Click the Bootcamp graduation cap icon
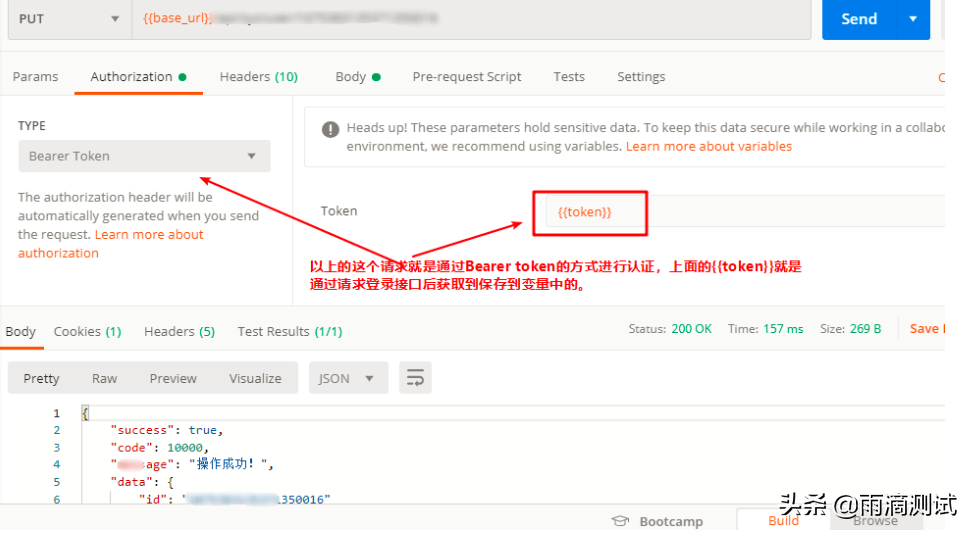 (x=620, y=521)
